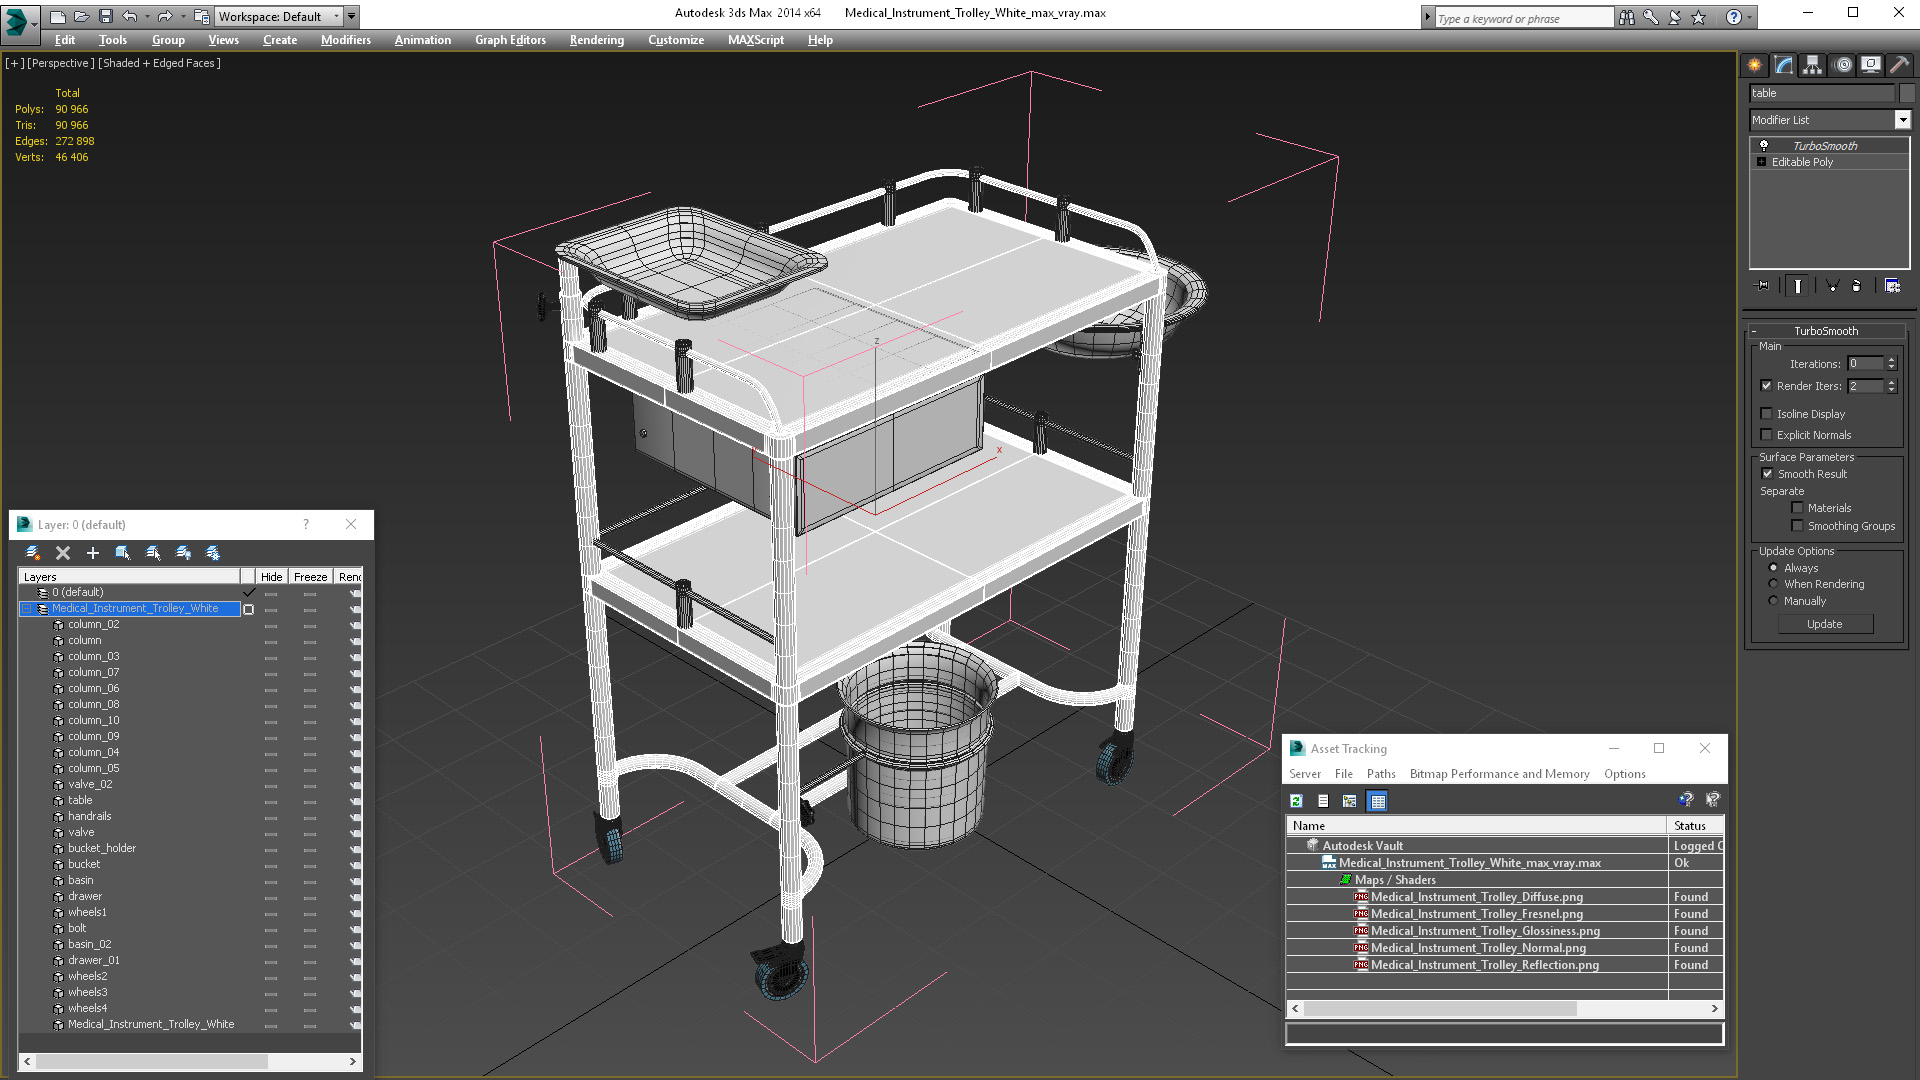Screen dimensions: 1920x1080
Task: Switch Asset Tracking to table view
Action: tap(1378, 801)
